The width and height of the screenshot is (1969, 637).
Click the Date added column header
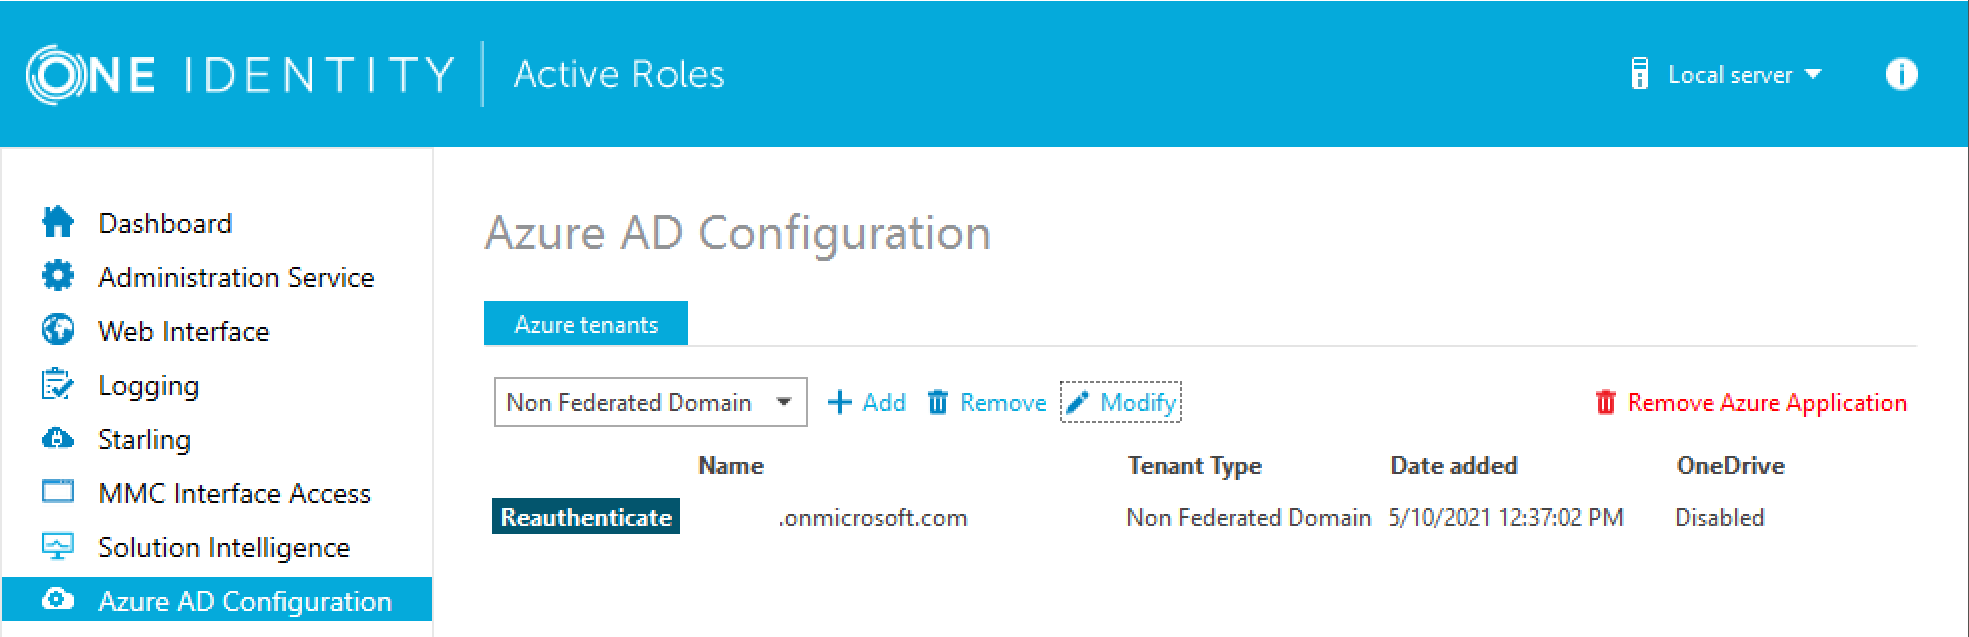pyautogui.click(x=1454, y=465)
